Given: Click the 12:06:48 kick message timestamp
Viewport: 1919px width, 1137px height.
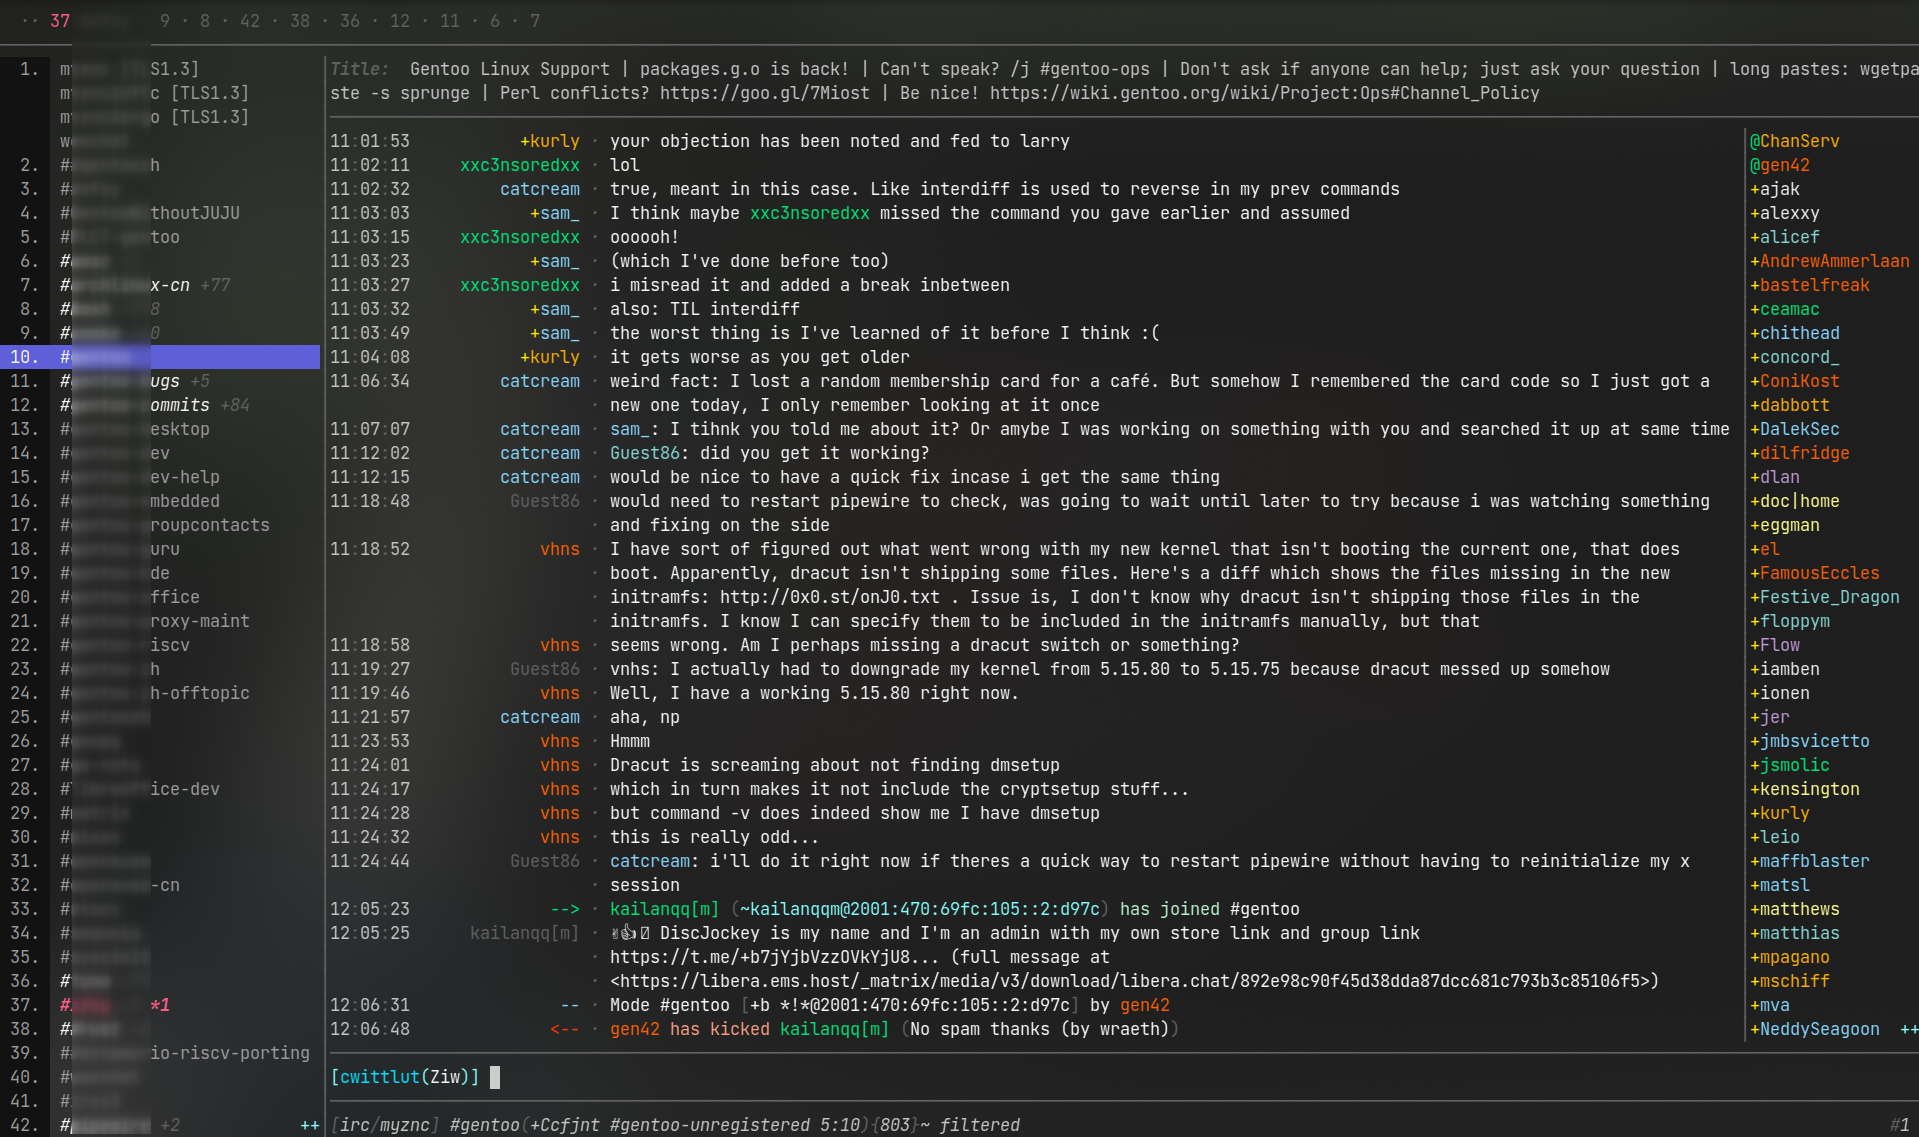Looking at the screenshot, I should coord(370,1029).
